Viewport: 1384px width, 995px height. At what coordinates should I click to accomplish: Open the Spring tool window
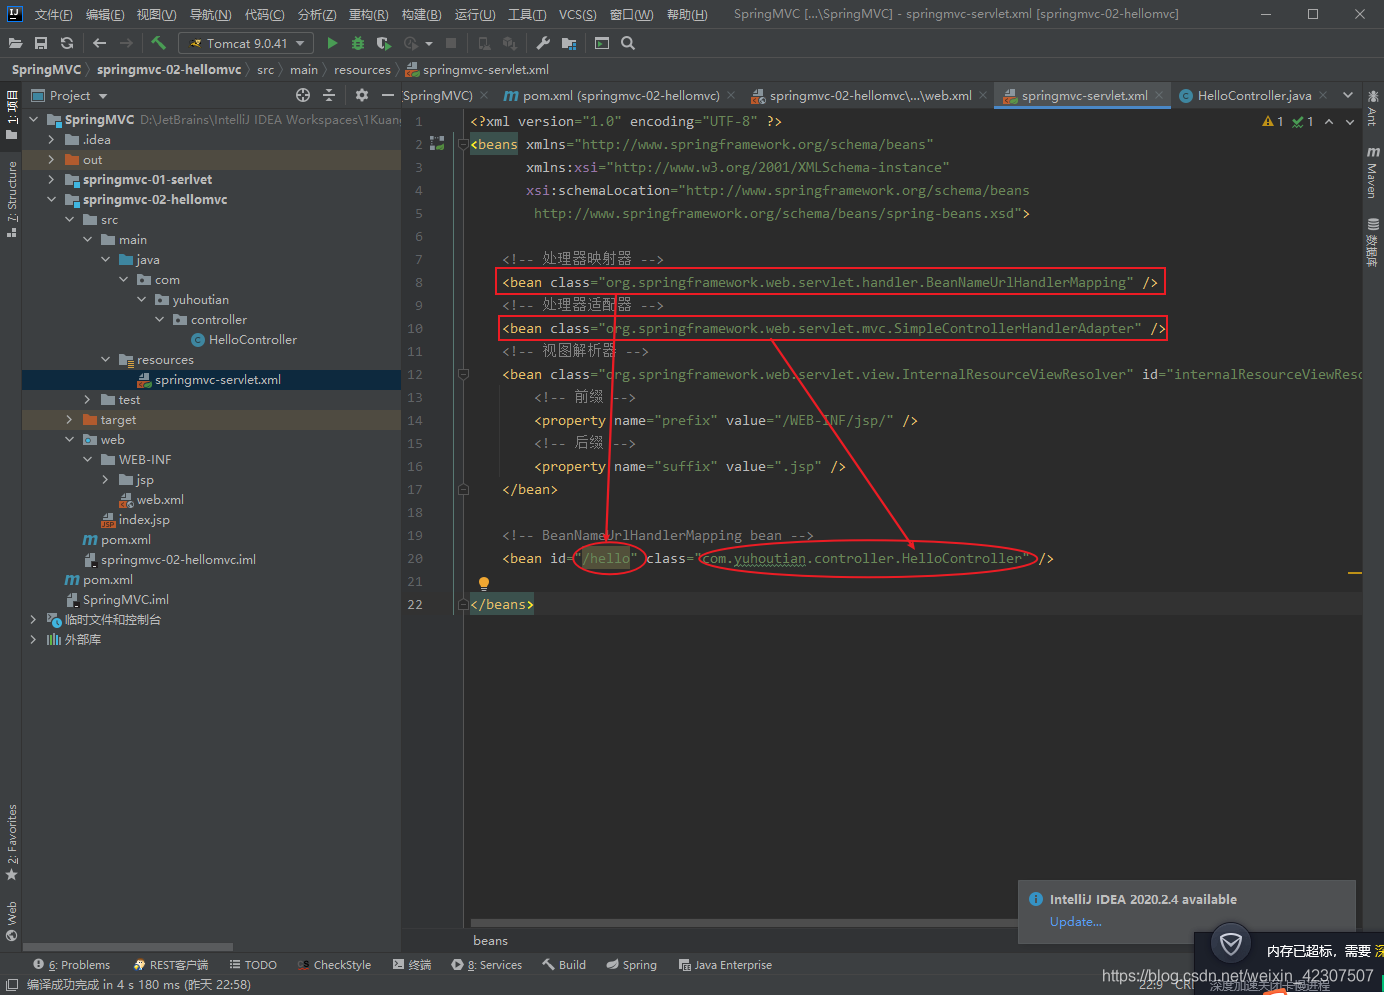click(x=631, y=965)
